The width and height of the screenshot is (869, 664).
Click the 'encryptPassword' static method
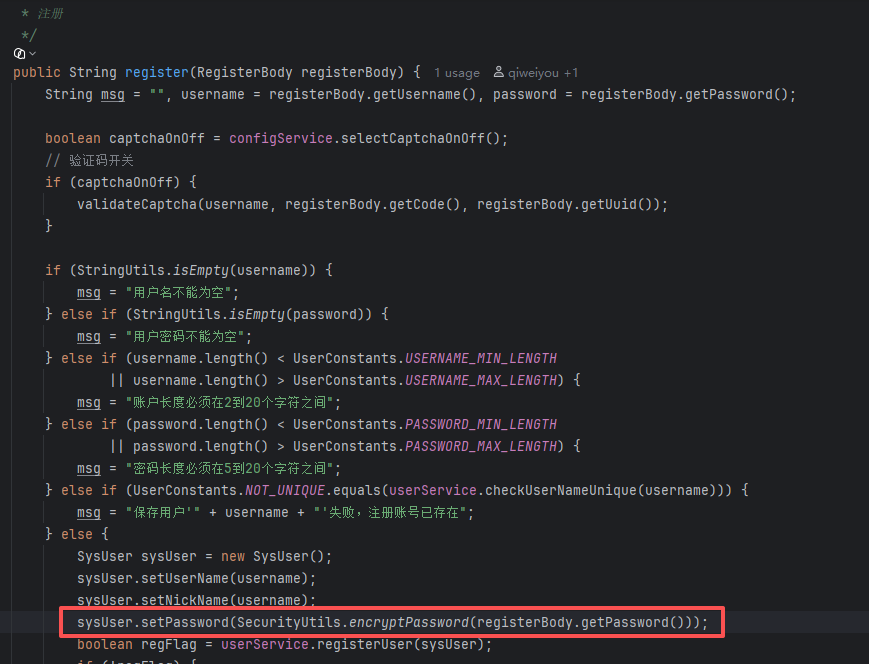(408, 622)
